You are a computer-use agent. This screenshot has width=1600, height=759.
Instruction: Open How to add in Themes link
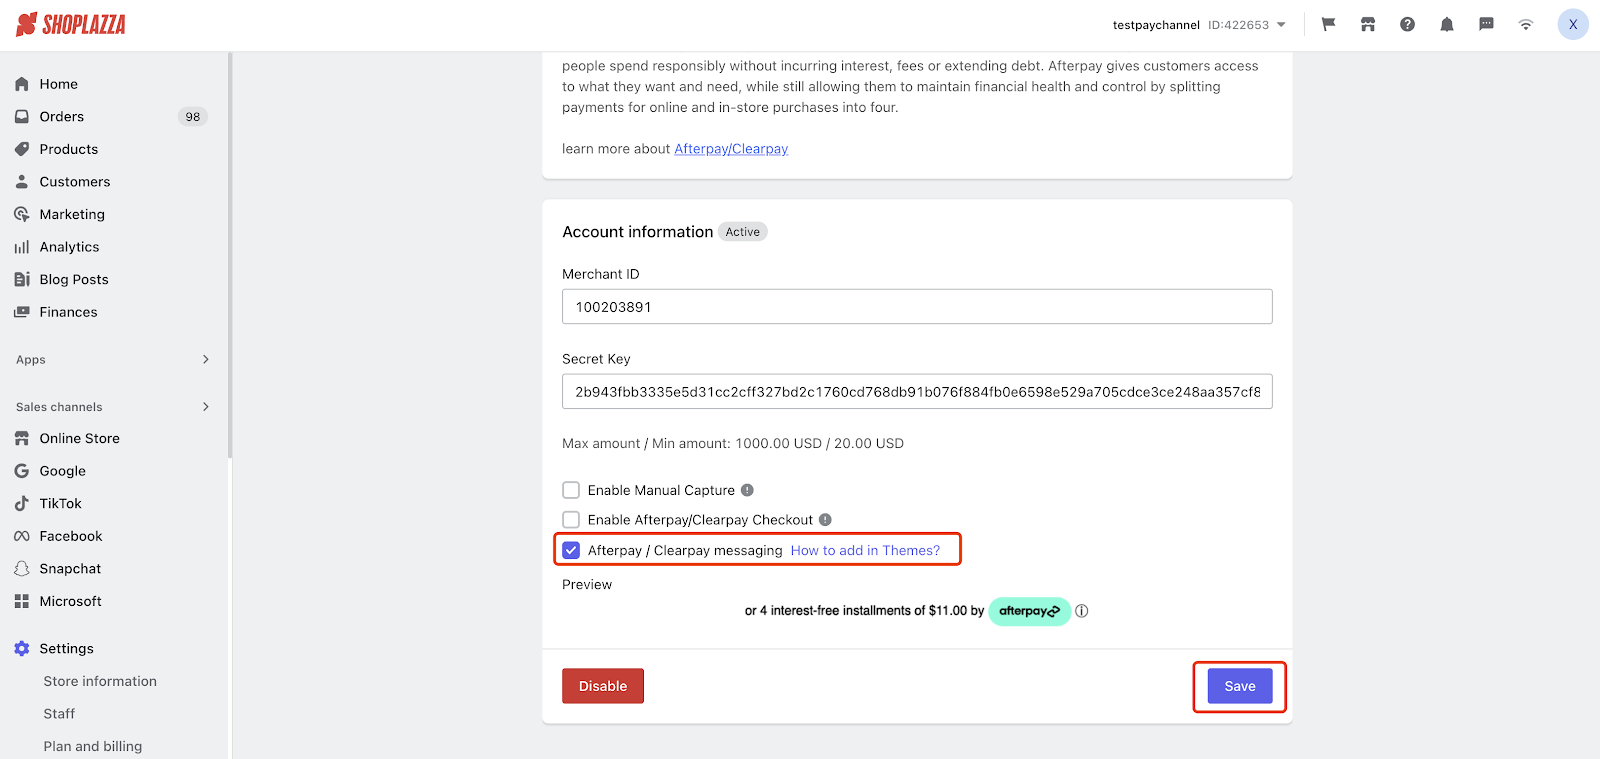pos(865,550)
